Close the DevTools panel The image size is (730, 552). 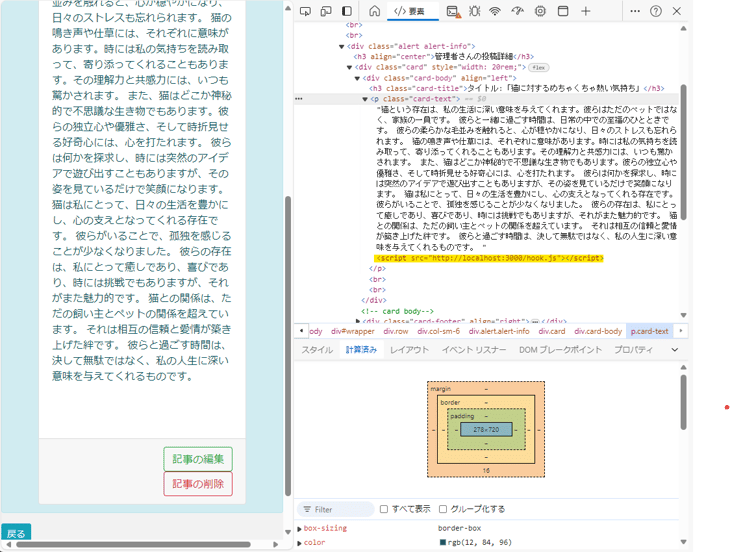677,11
